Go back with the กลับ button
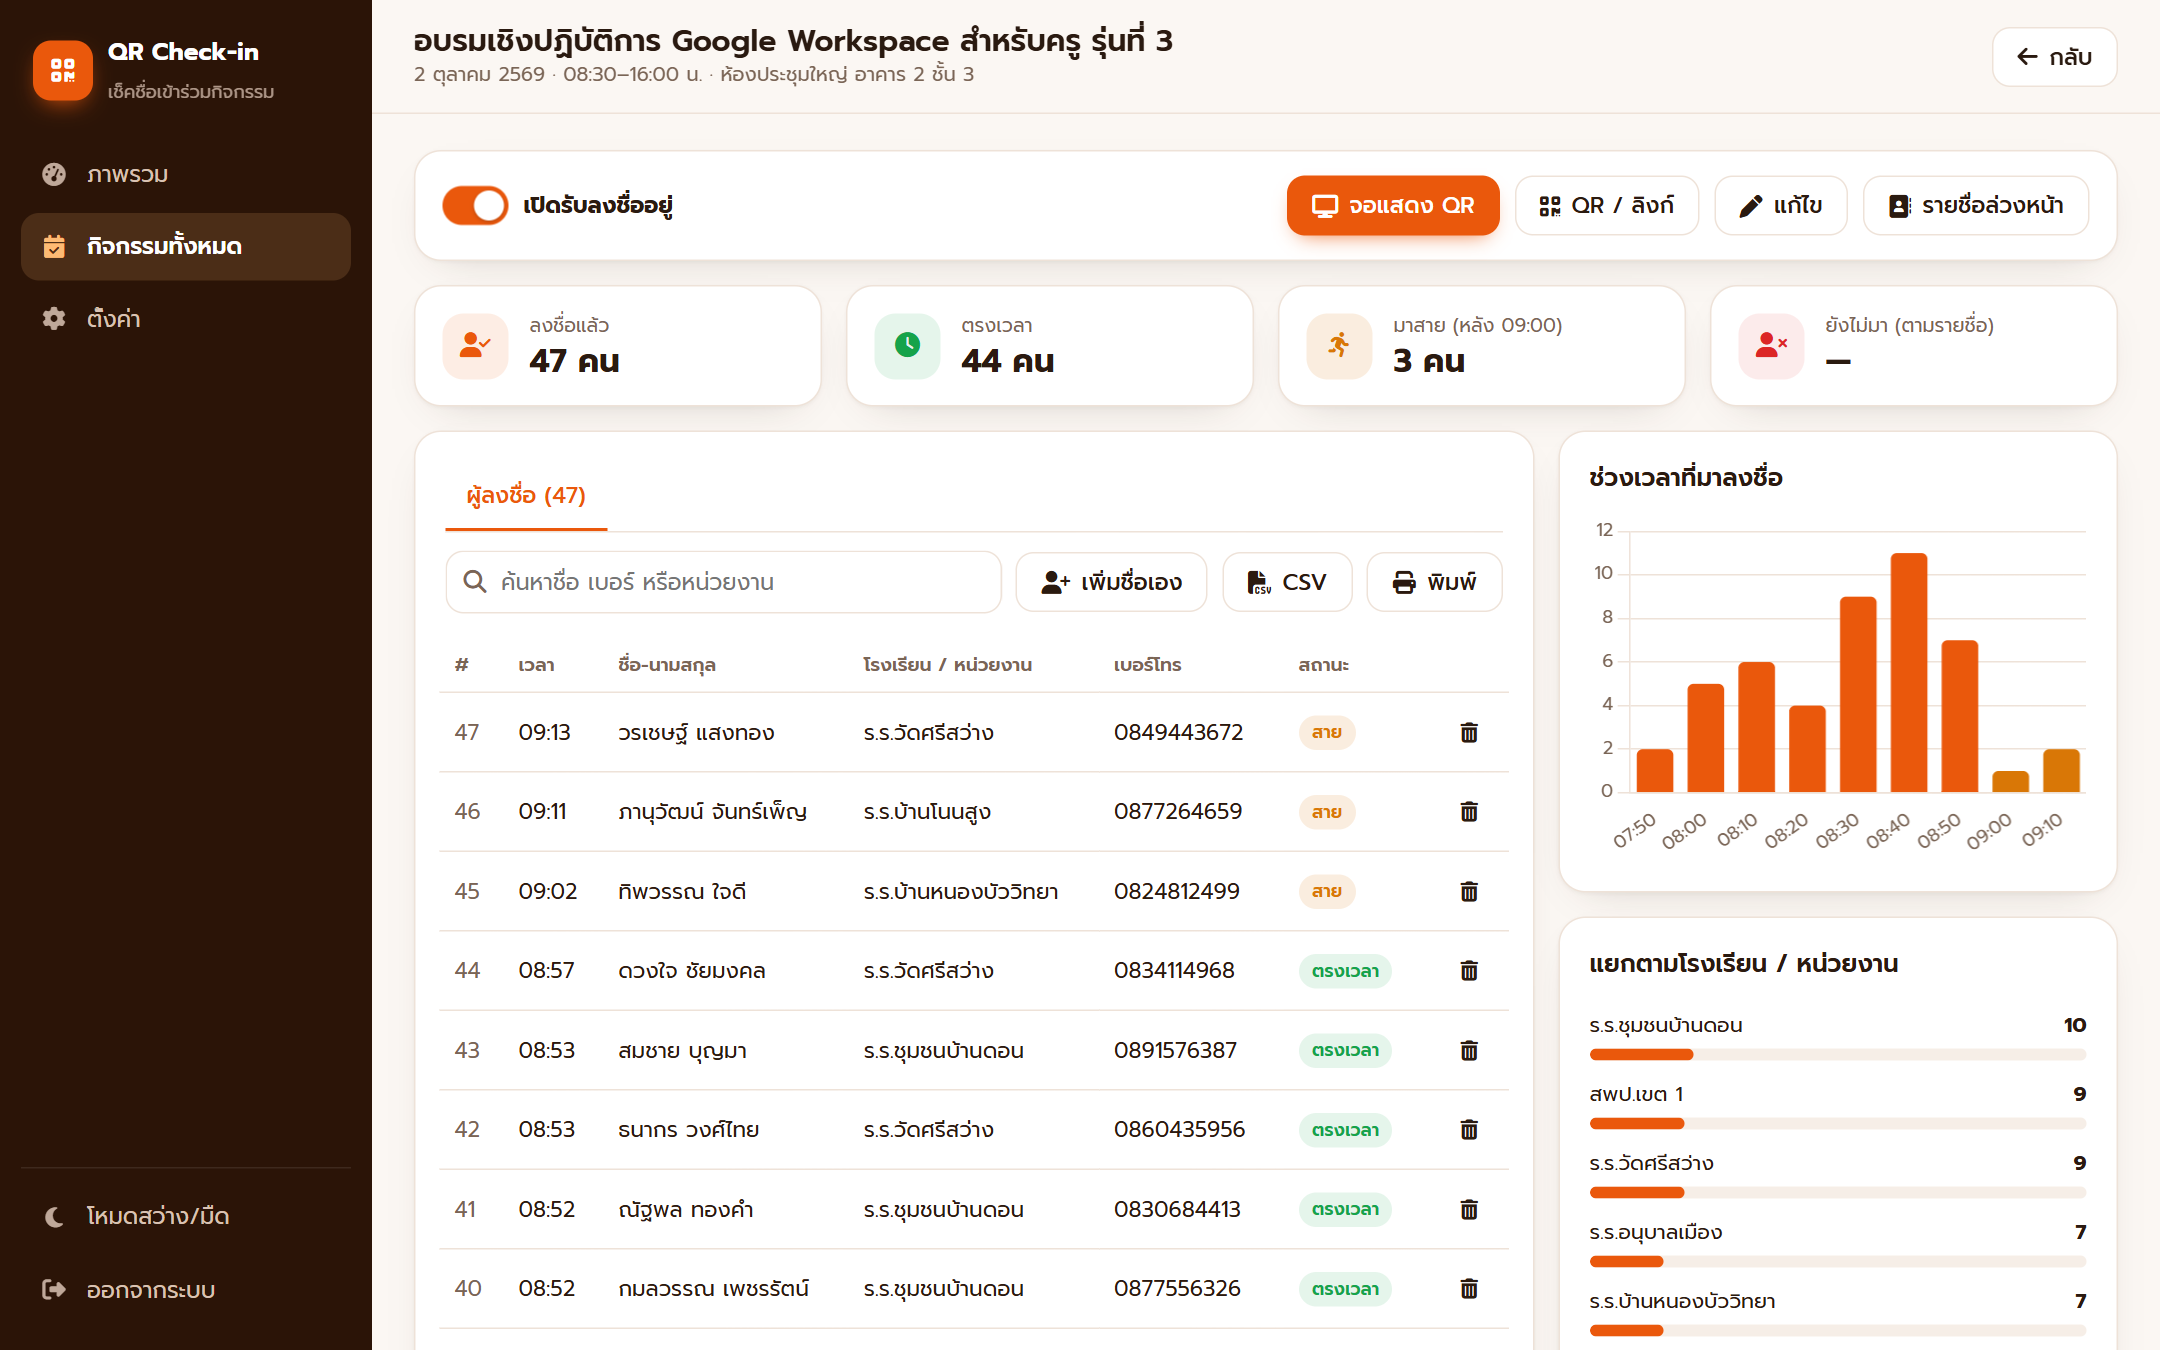The width and height of the screenshot is (2160, 1350). (x=2054, y=57)
